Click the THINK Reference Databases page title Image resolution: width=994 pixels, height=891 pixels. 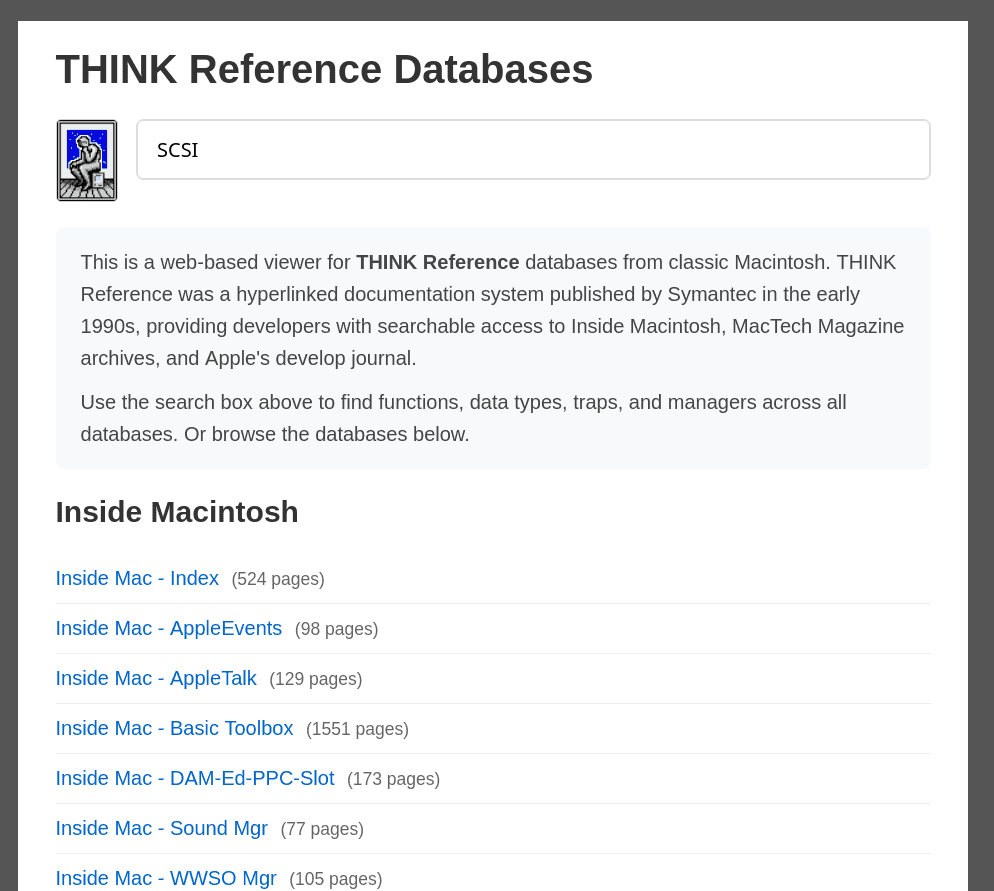tap(324, 70)
